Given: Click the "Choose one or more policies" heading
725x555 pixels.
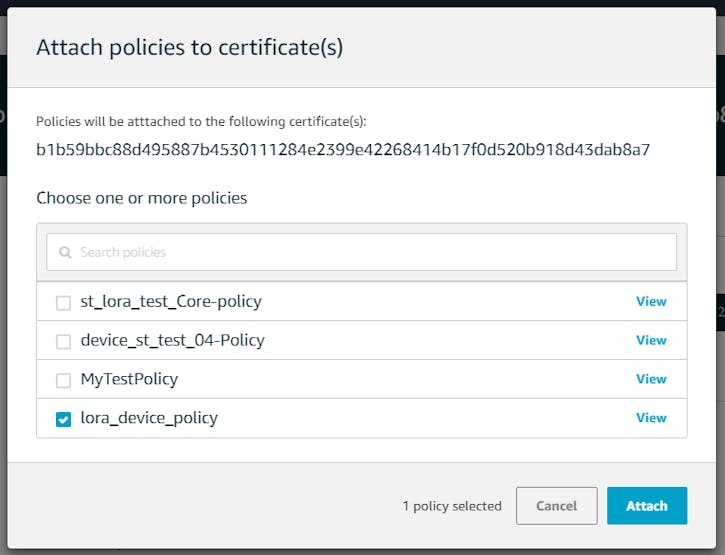Looking at the screenshot, I should pyautogui.click(x=141, y=198).
